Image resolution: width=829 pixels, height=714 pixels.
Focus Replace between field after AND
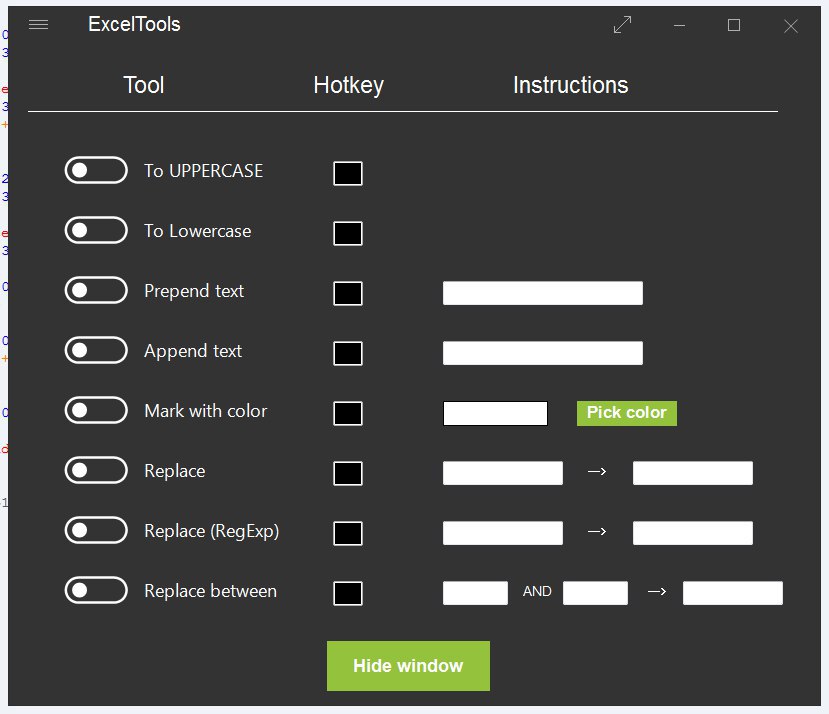tap(595, 593)
